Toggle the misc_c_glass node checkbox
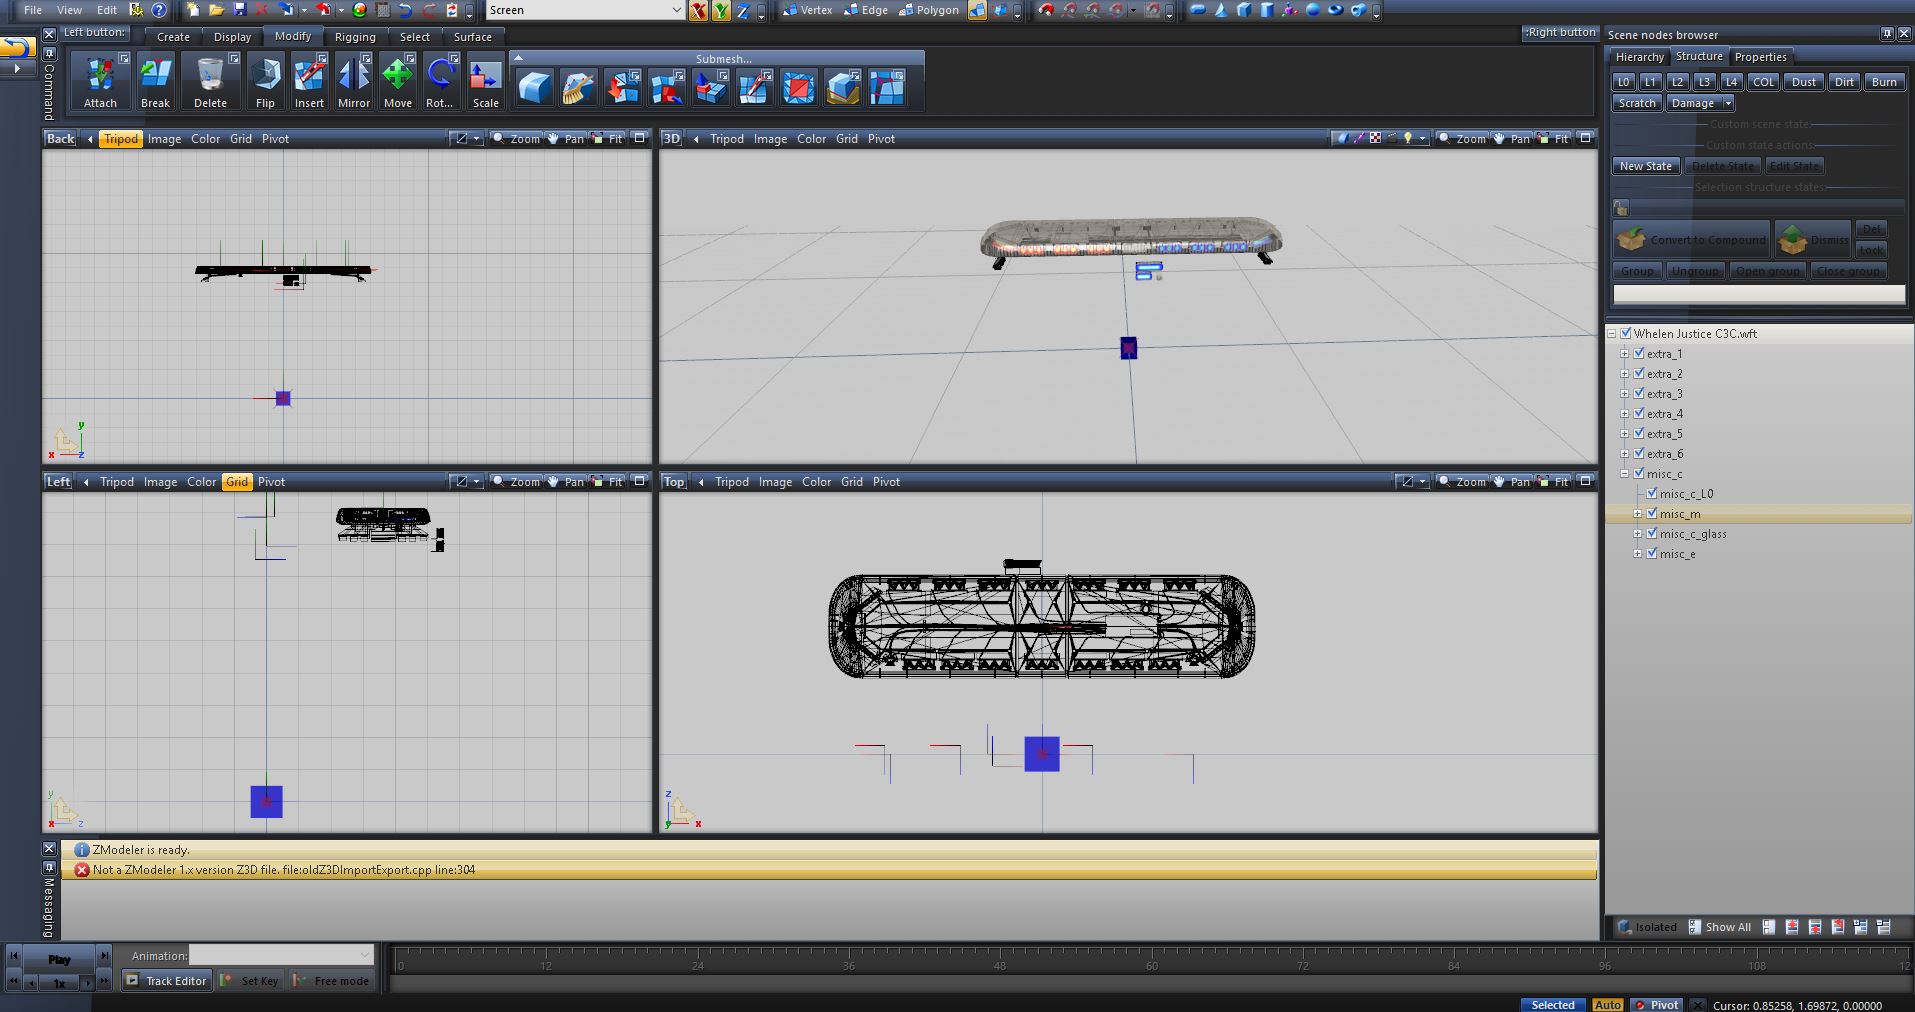1915x1012 pixels. click(1652, 533)
